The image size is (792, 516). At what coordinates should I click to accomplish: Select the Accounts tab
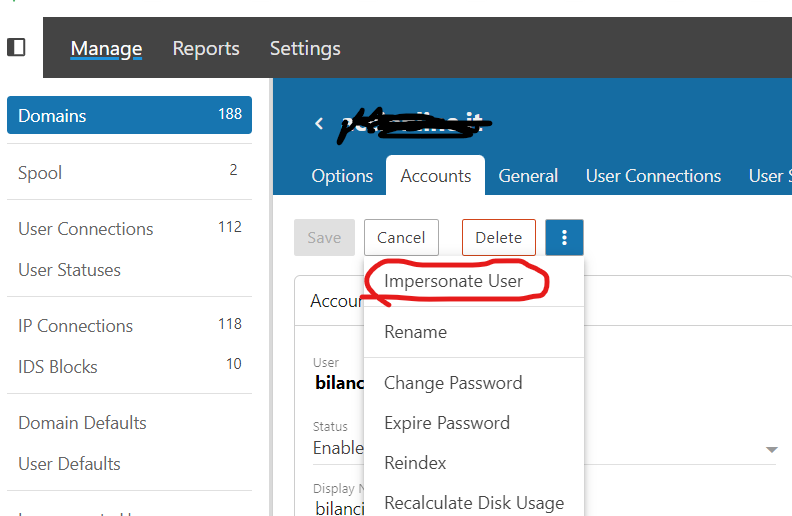point(435,176)
